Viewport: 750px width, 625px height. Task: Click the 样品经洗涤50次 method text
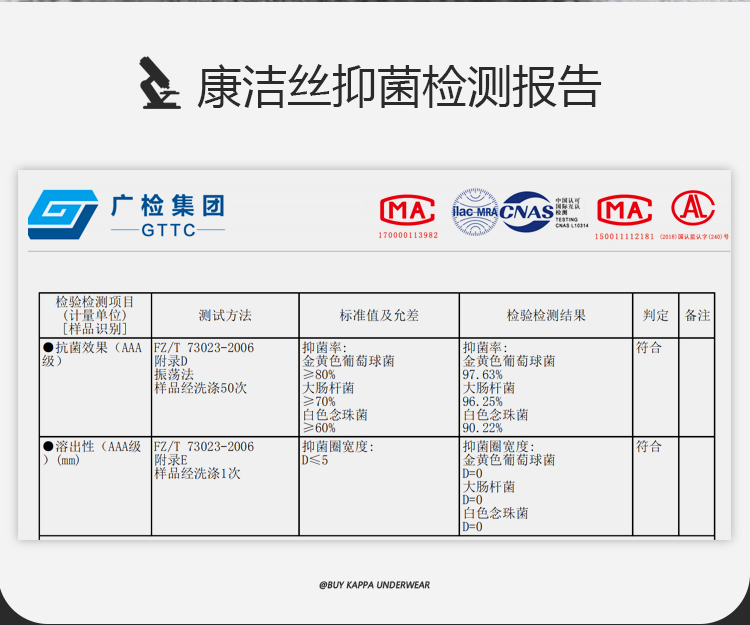click(x=200, y=388)
